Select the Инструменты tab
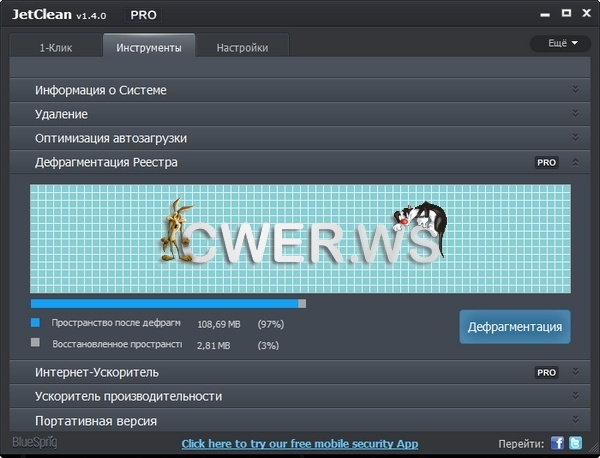The image size is (600, 458). click(x=148, y=47)
